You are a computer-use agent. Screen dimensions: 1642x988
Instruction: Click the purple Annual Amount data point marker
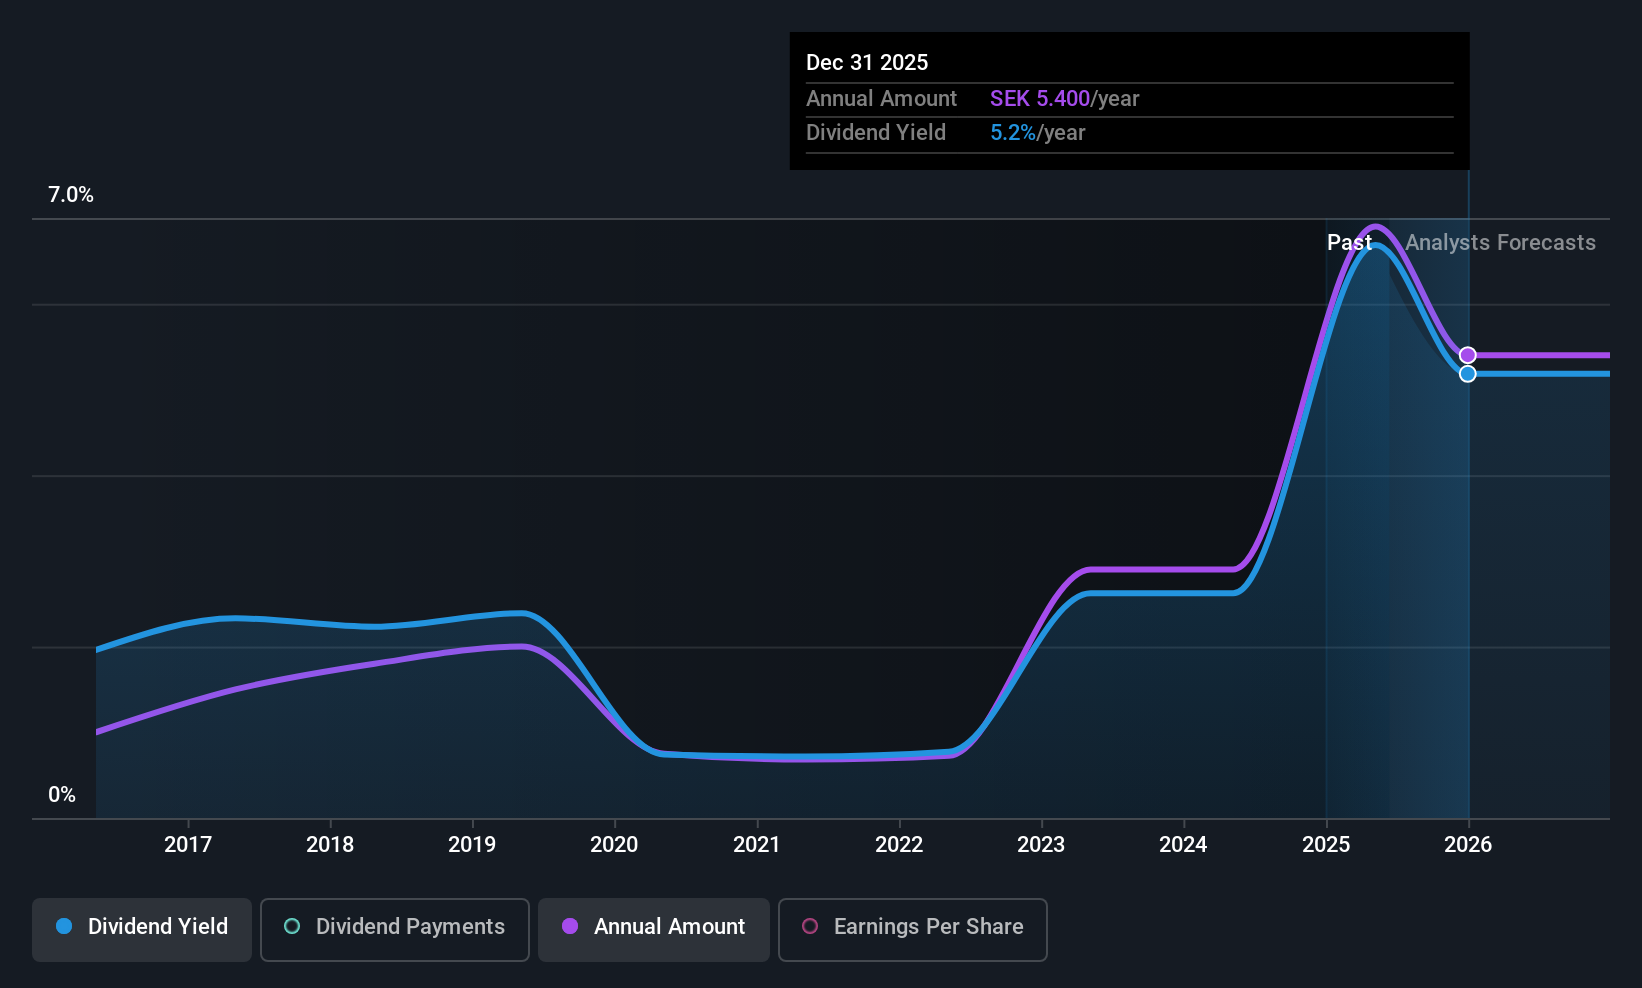coord(1467,355)
